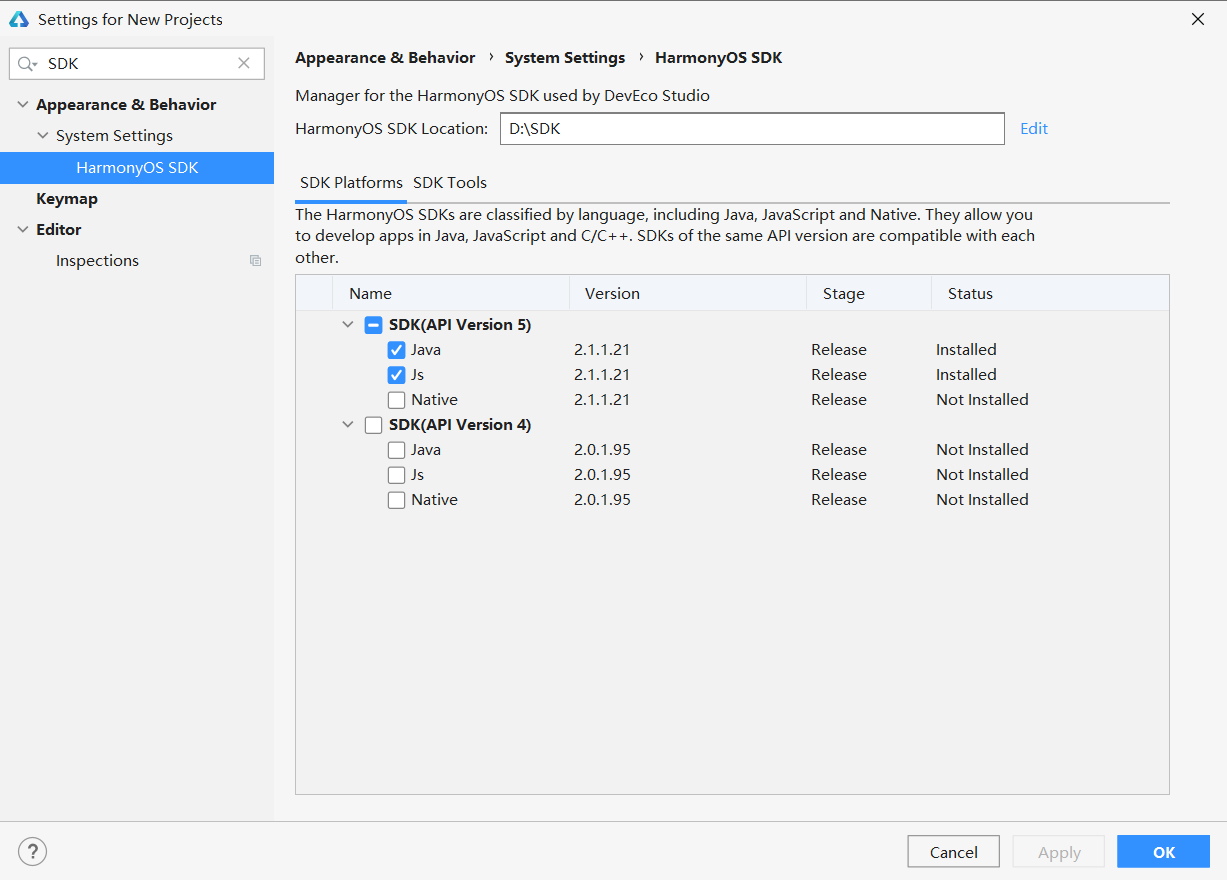
Task: Click the DevEco Studio logo in title bar
Action: pyautogui.click(x=18, y=19)
